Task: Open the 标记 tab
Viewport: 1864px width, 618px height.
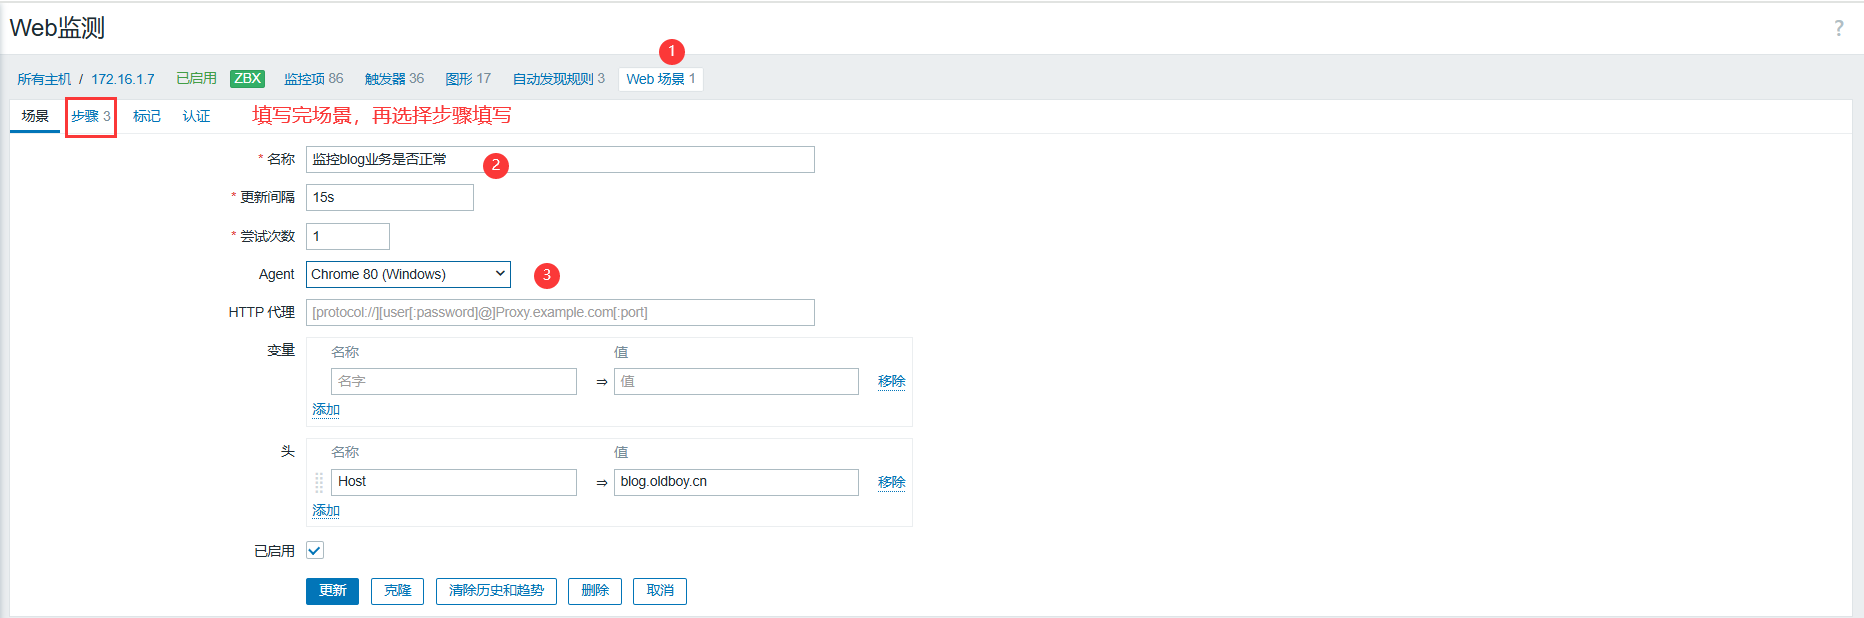Action: tap(146, 116)
